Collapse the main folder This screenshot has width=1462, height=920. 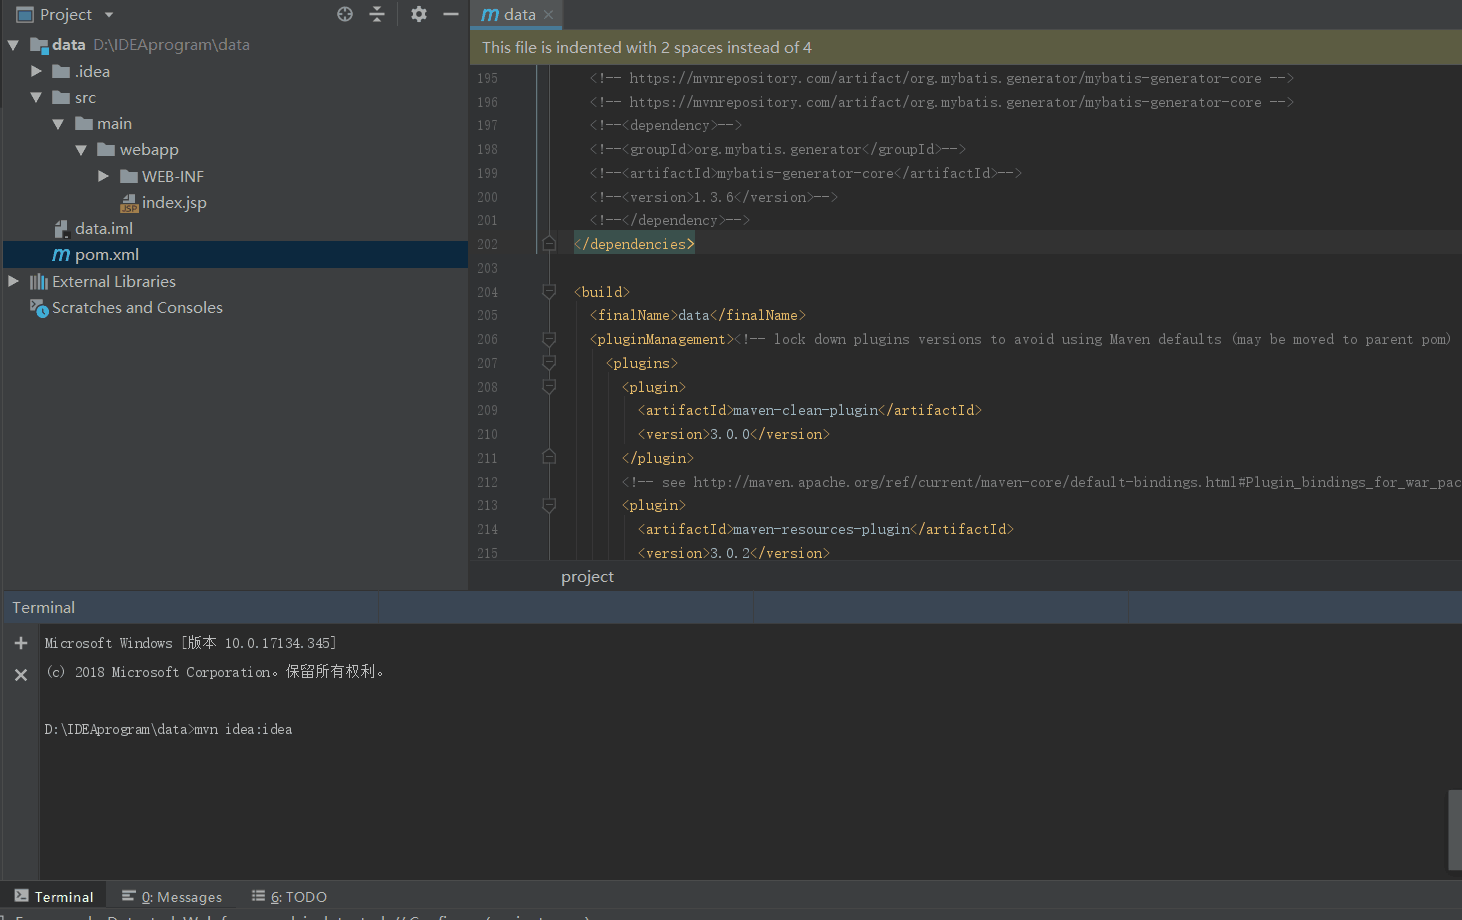pos(58,124)
